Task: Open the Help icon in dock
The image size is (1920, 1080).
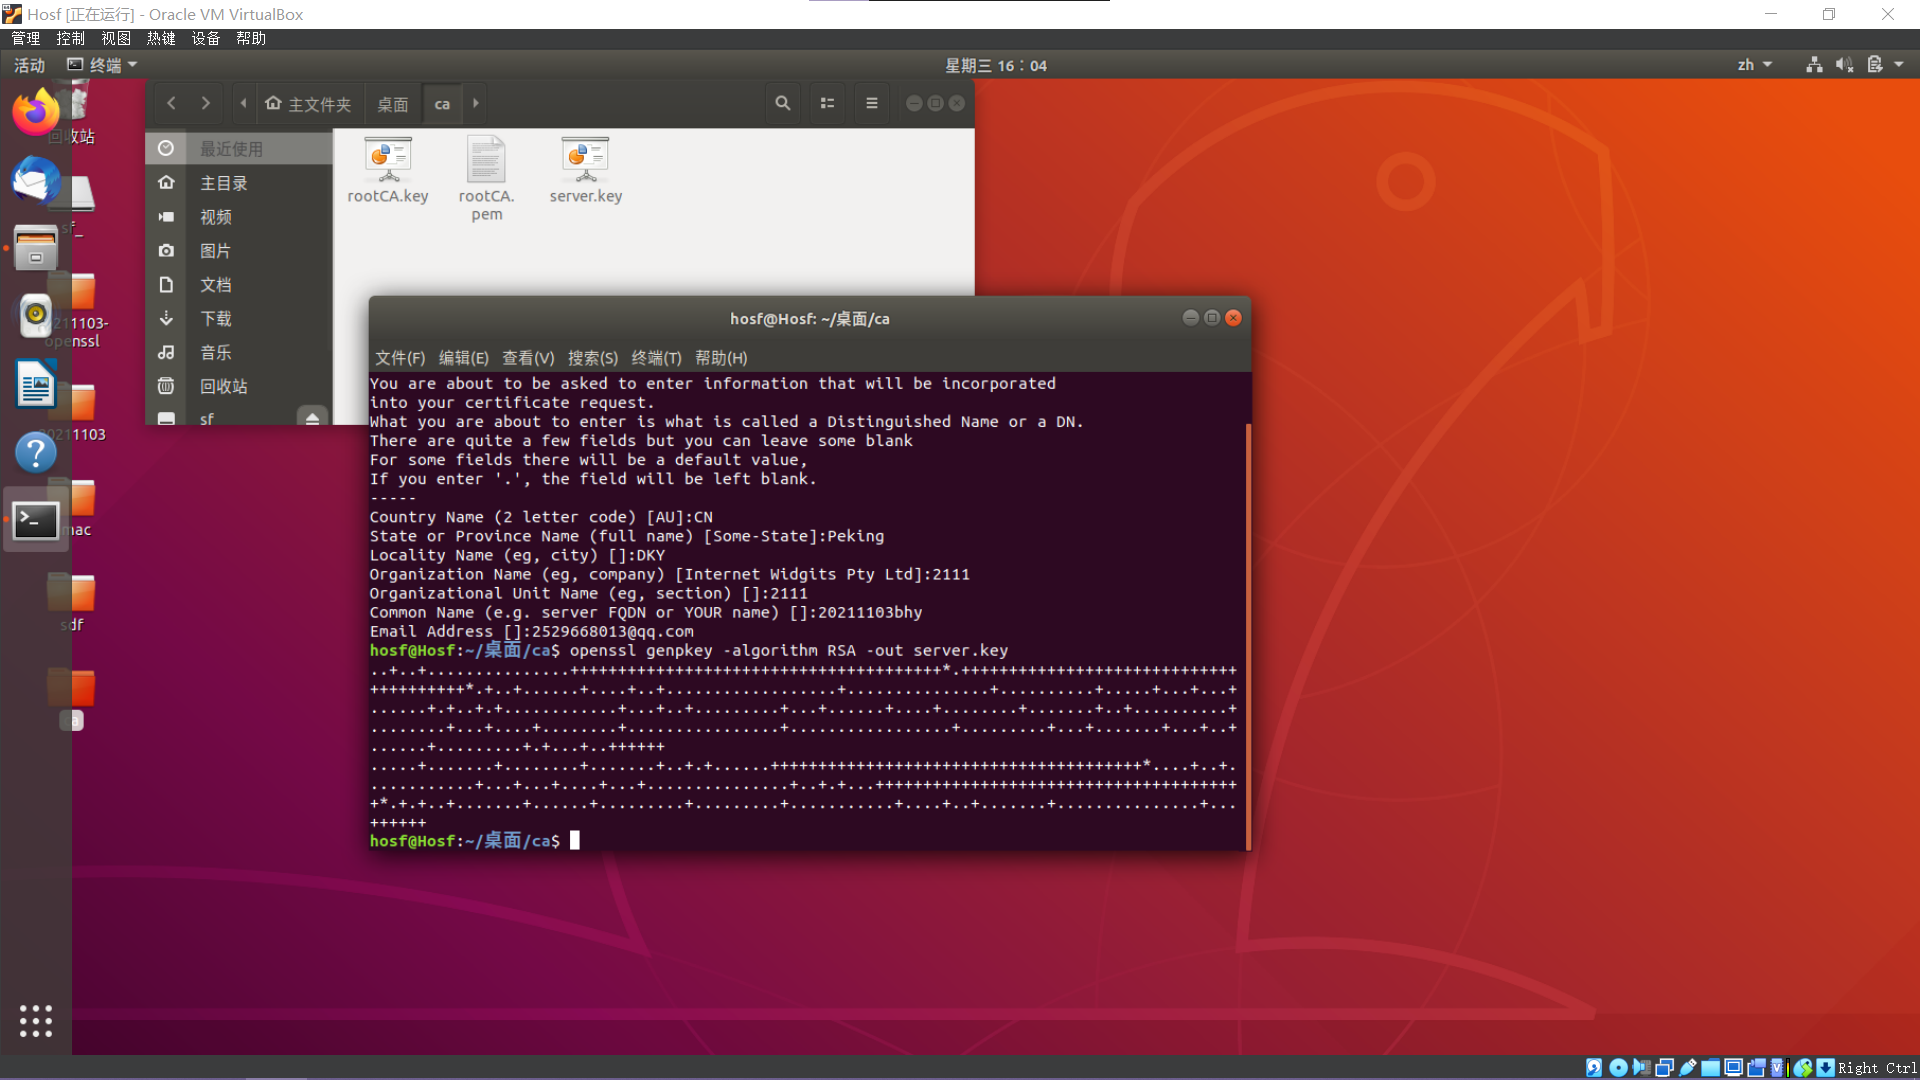Action: click(36, 453)
